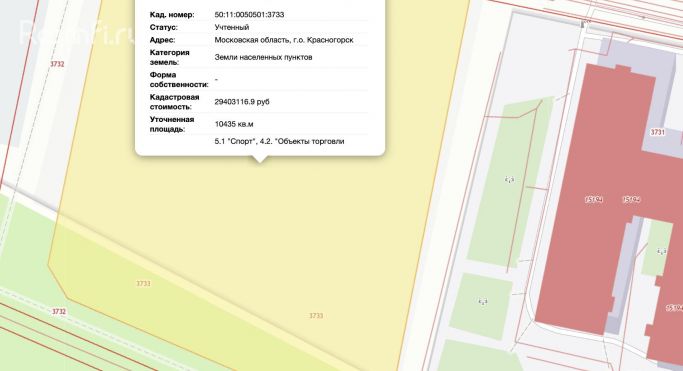Click the popup's pointer arrow tip
This screenshot has width=683, height=371.
[260, 162]
